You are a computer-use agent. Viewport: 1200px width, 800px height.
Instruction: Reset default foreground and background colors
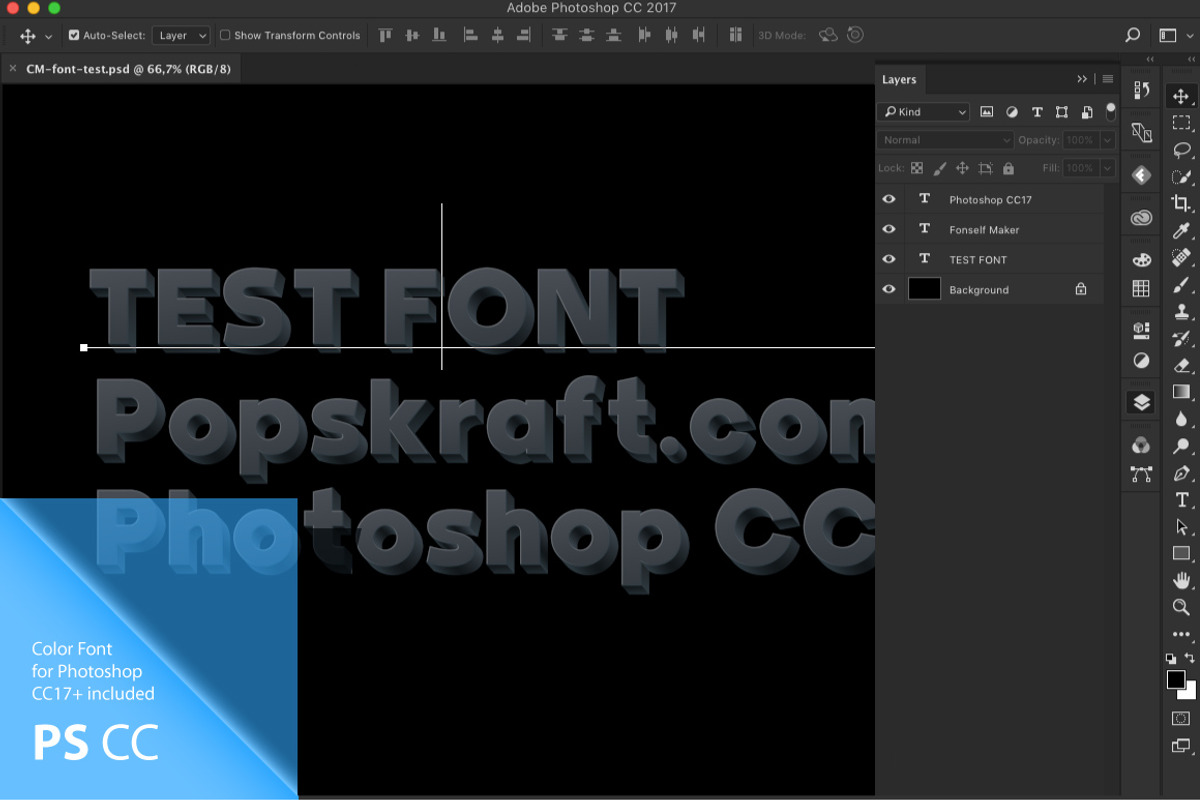(x=1171, y=659)
